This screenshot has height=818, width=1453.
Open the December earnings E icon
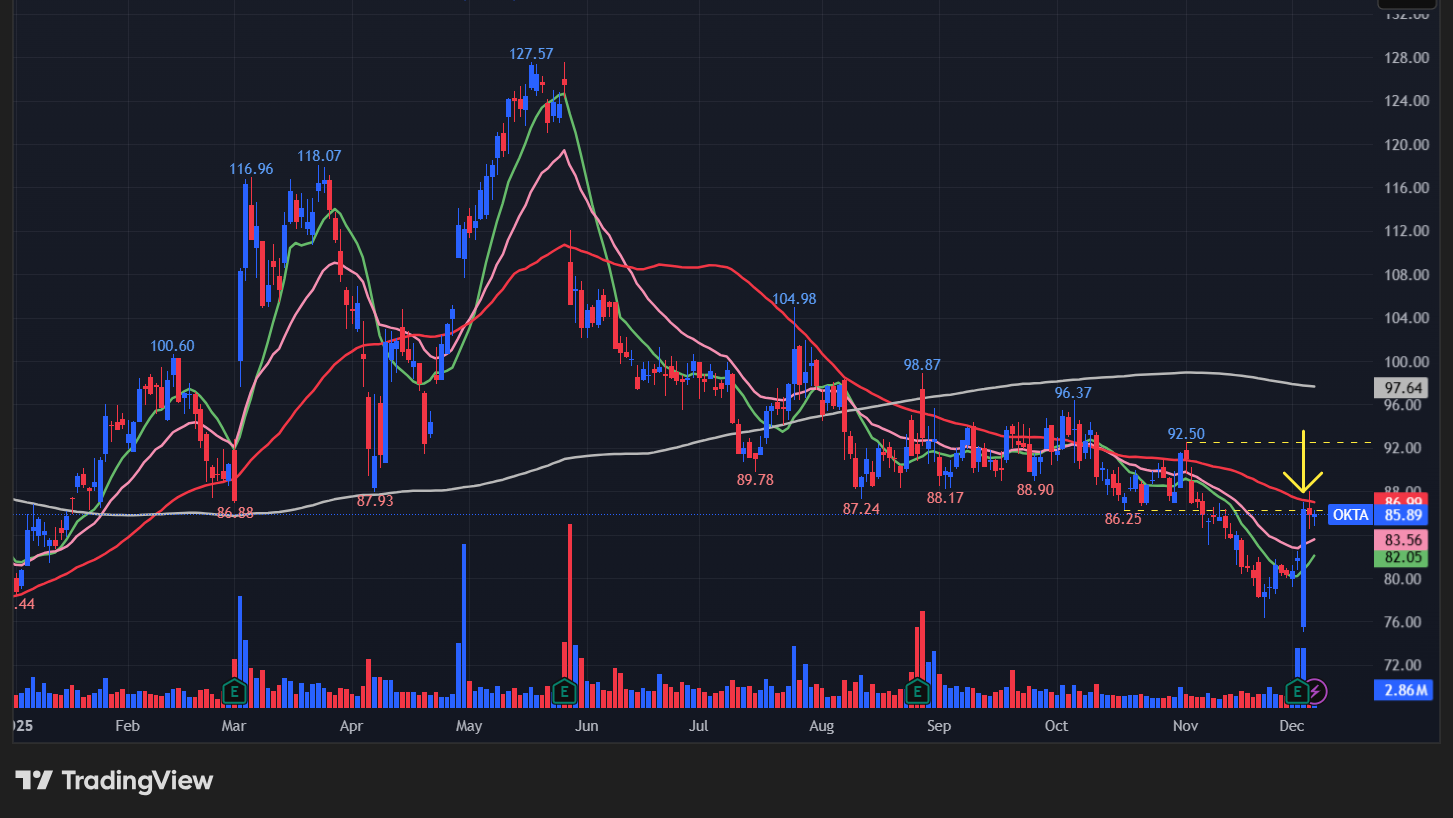(1297, 690)
